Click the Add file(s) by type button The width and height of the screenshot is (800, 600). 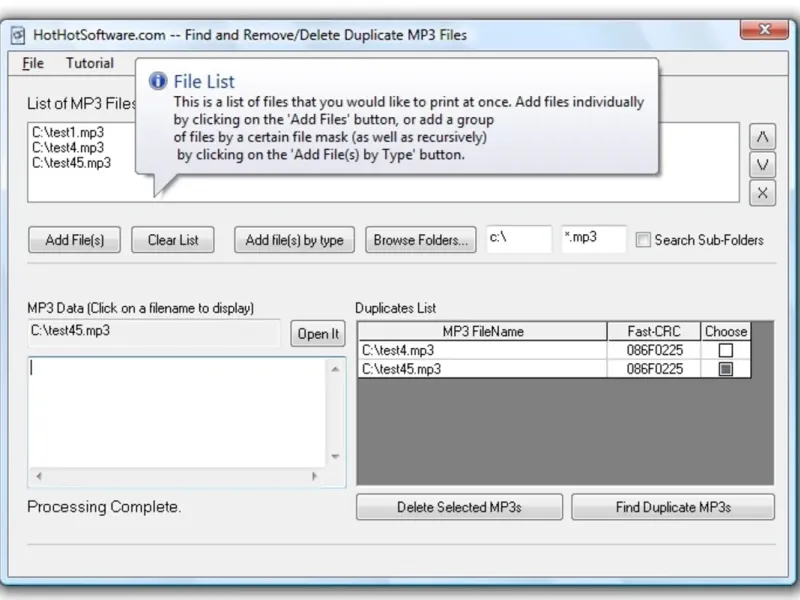point(294,240)
